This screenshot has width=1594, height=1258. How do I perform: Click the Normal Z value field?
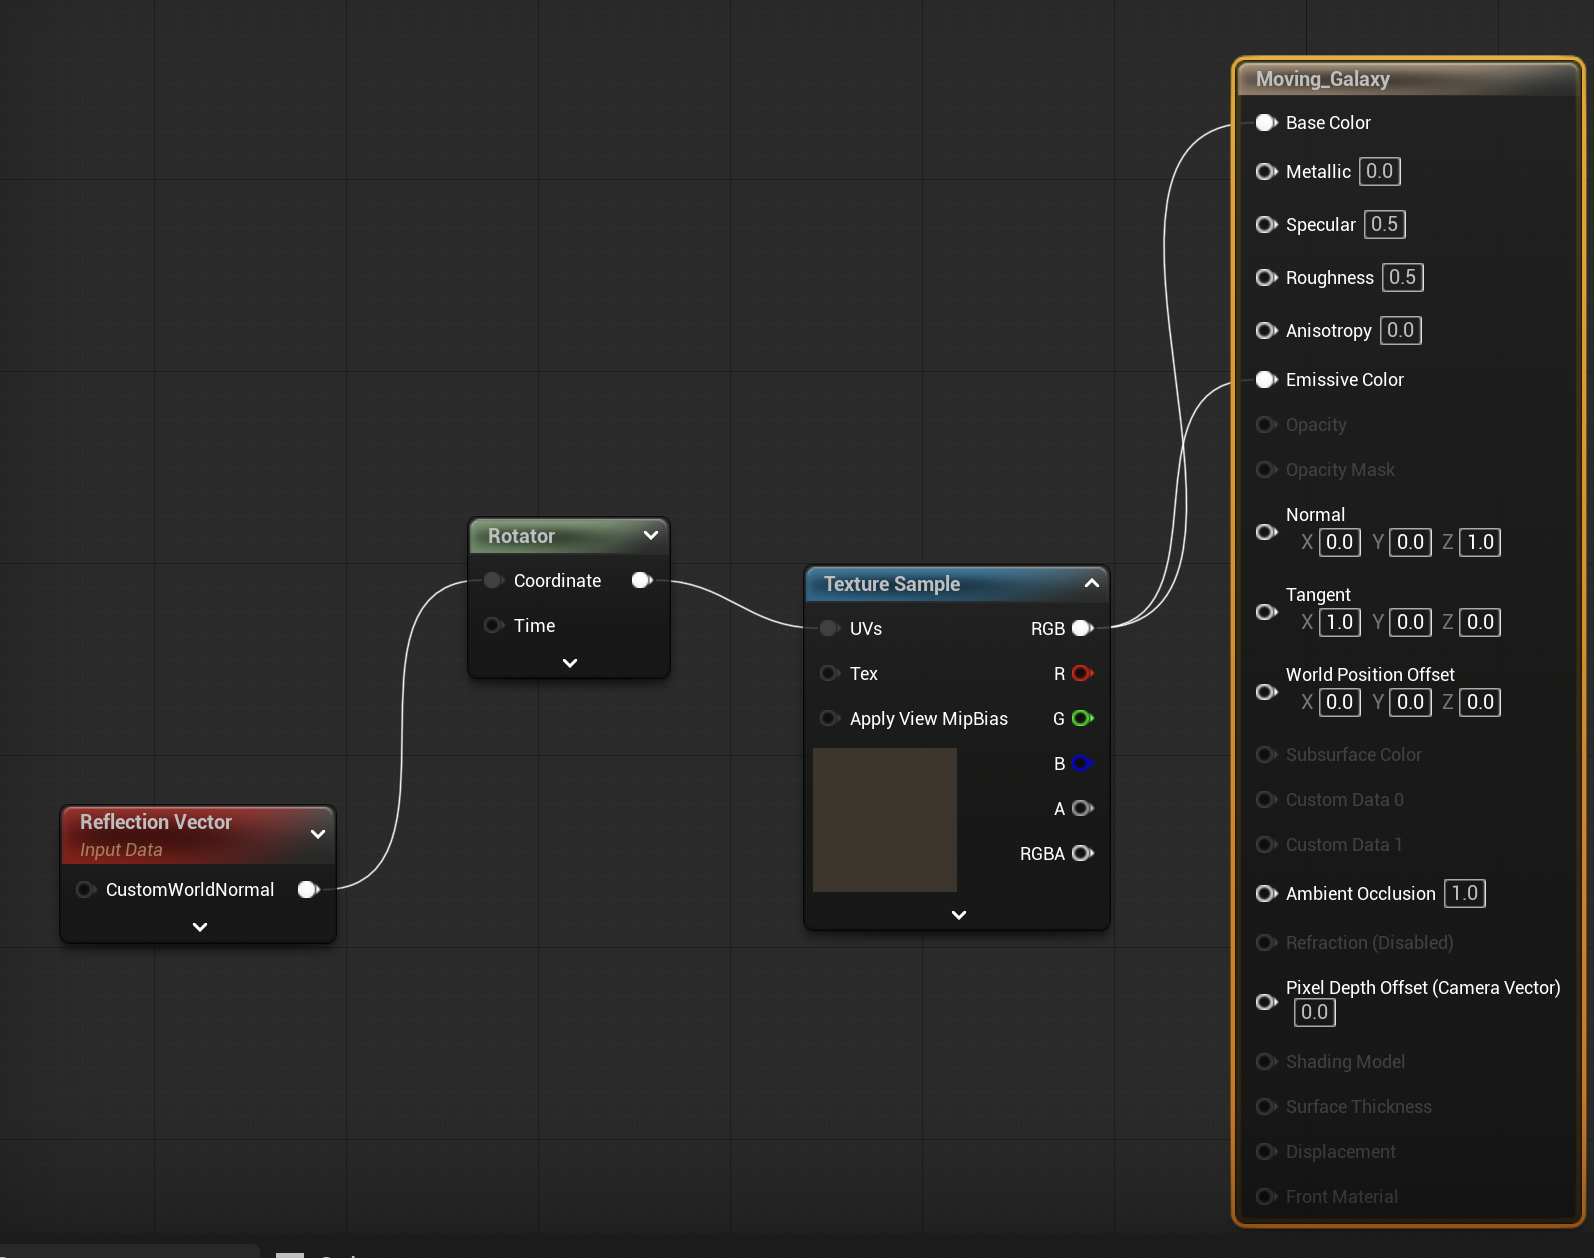1480,543
